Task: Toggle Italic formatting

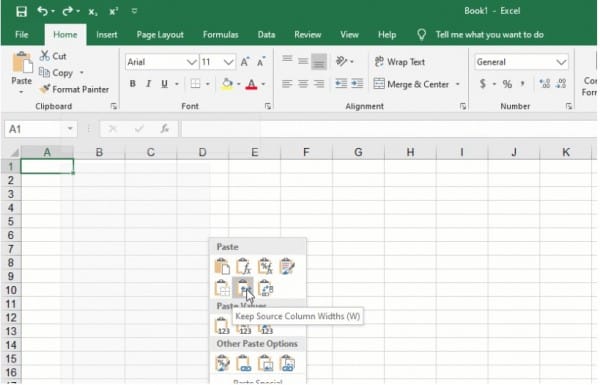Action: tap(148, 84)
